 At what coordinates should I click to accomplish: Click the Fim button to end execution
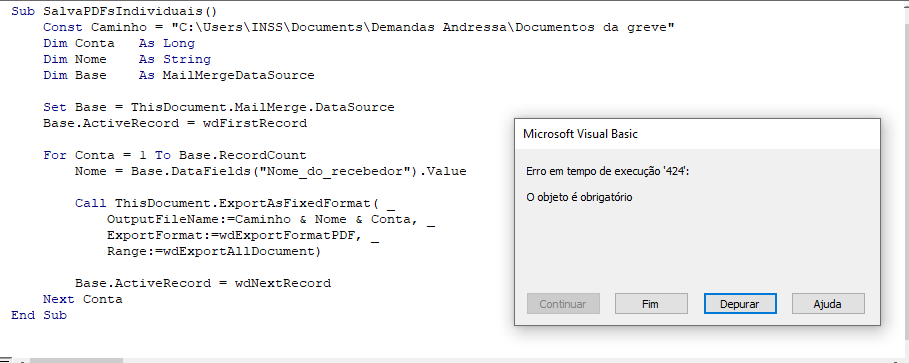click(x=651, y=303)
